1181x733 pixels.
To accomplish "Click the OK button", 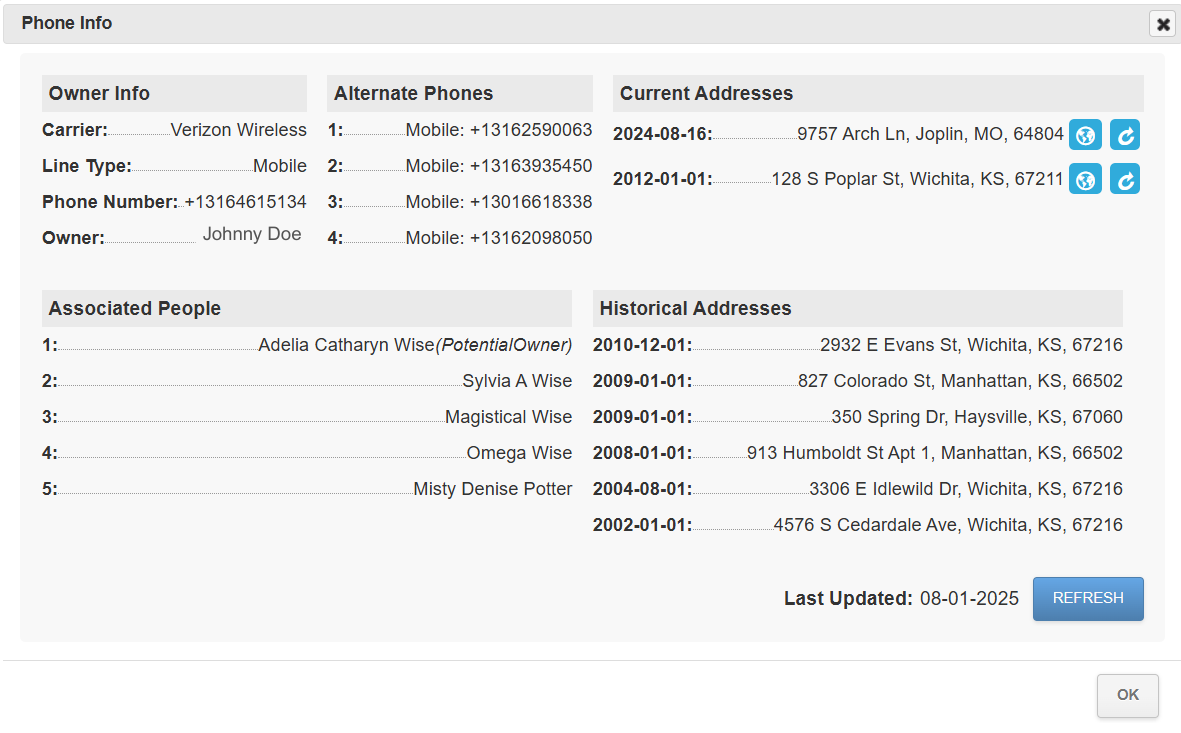I will tap(1127, 695).
